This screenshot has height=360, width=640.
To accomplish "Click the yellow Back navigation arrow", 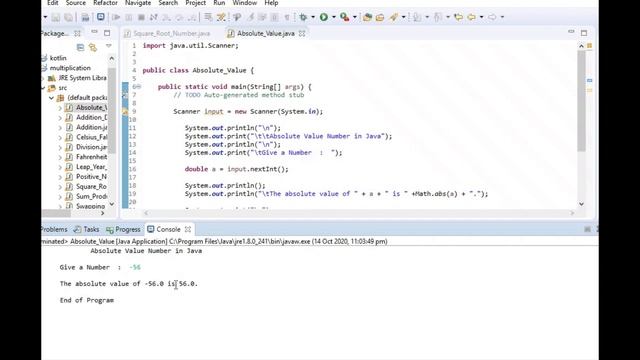I will (x=471, y=17).
